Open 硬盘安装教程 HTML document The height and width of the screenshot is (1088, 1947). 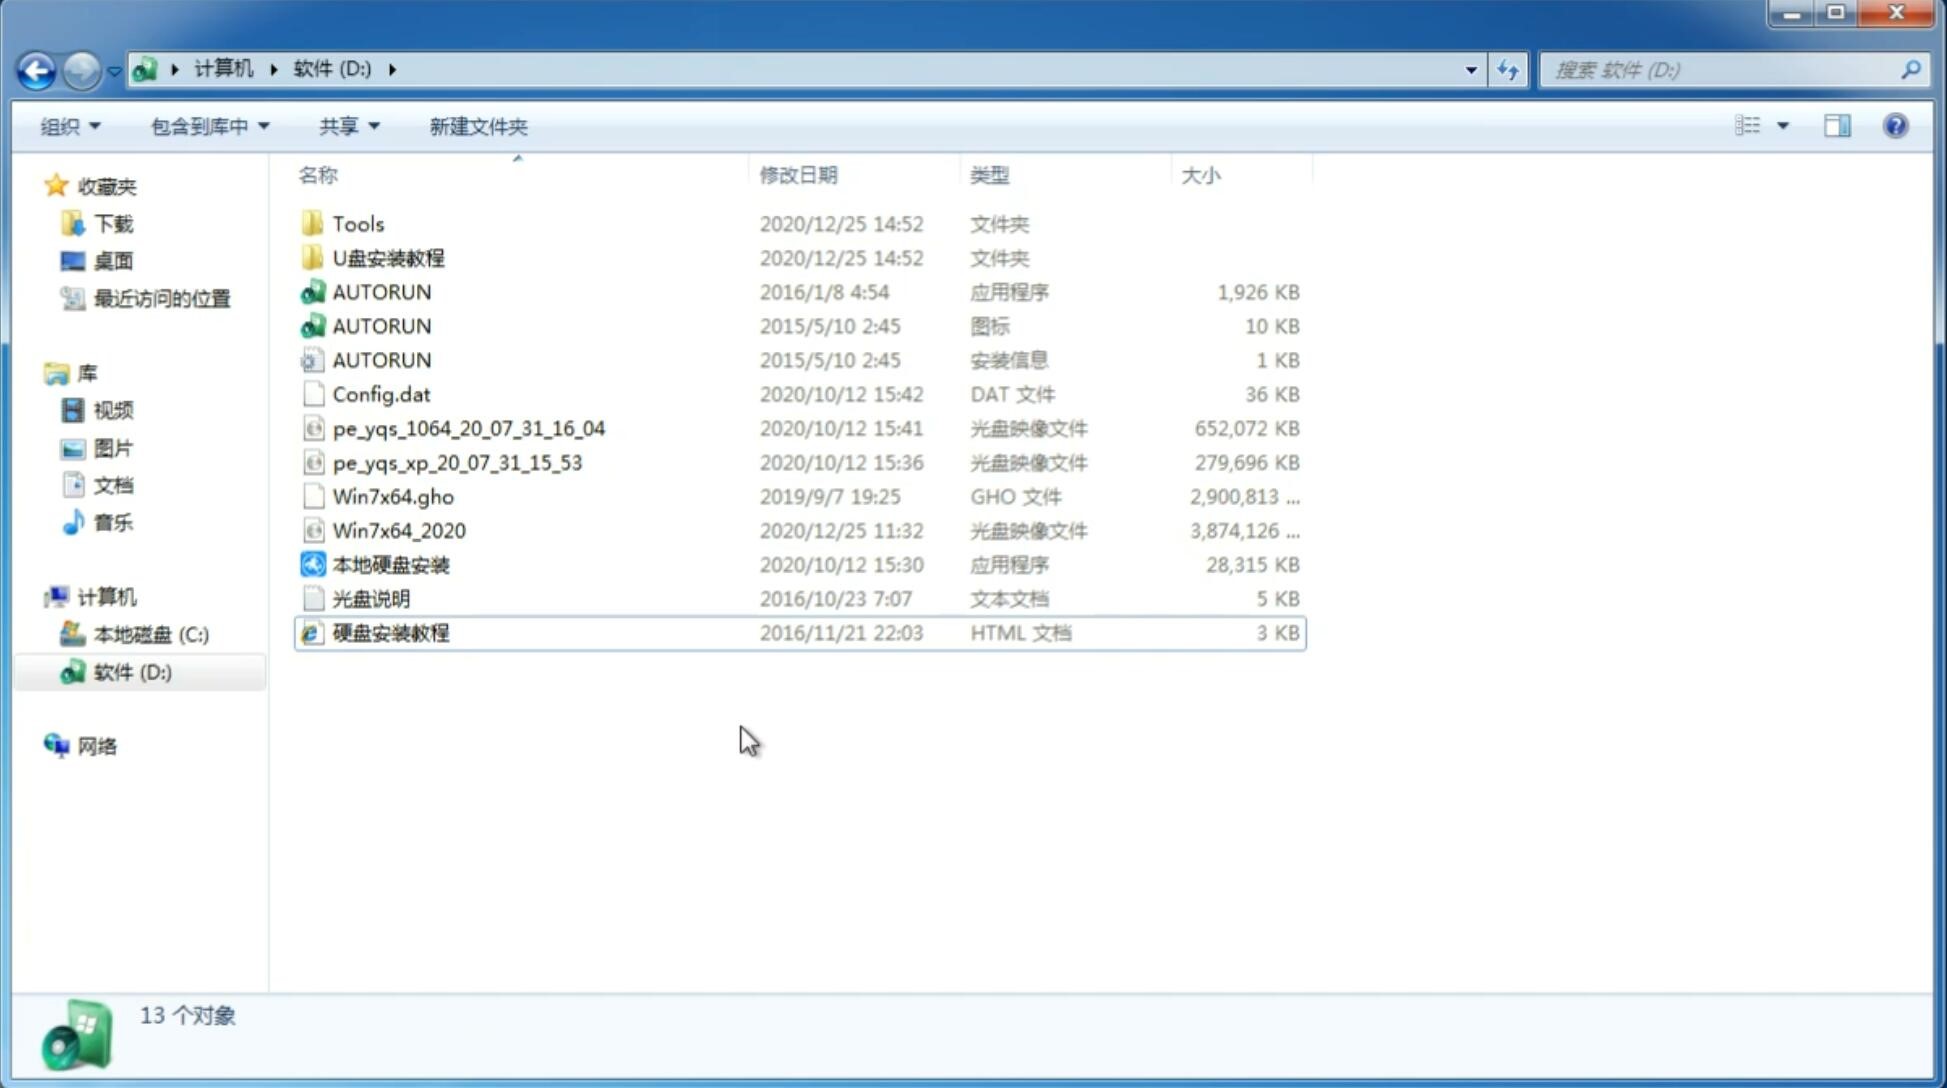coord(390,632)
